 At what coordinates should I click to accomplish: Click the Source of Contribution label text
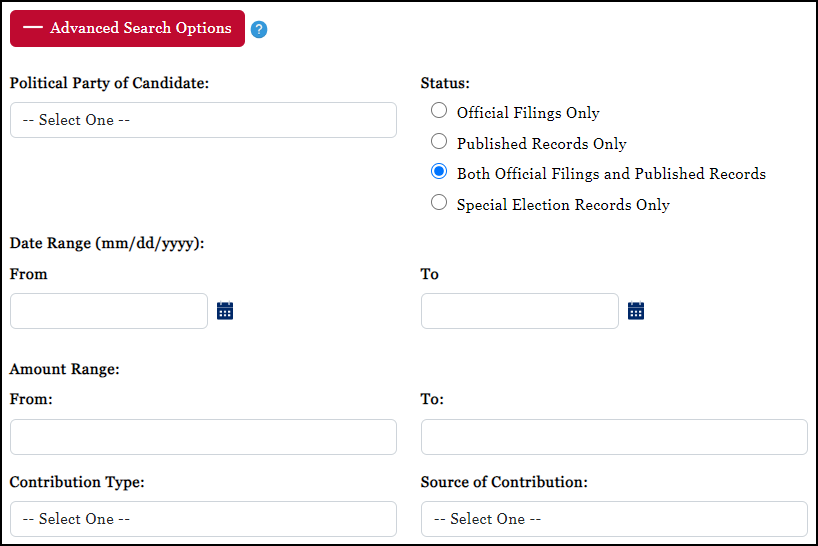(504, 482)
